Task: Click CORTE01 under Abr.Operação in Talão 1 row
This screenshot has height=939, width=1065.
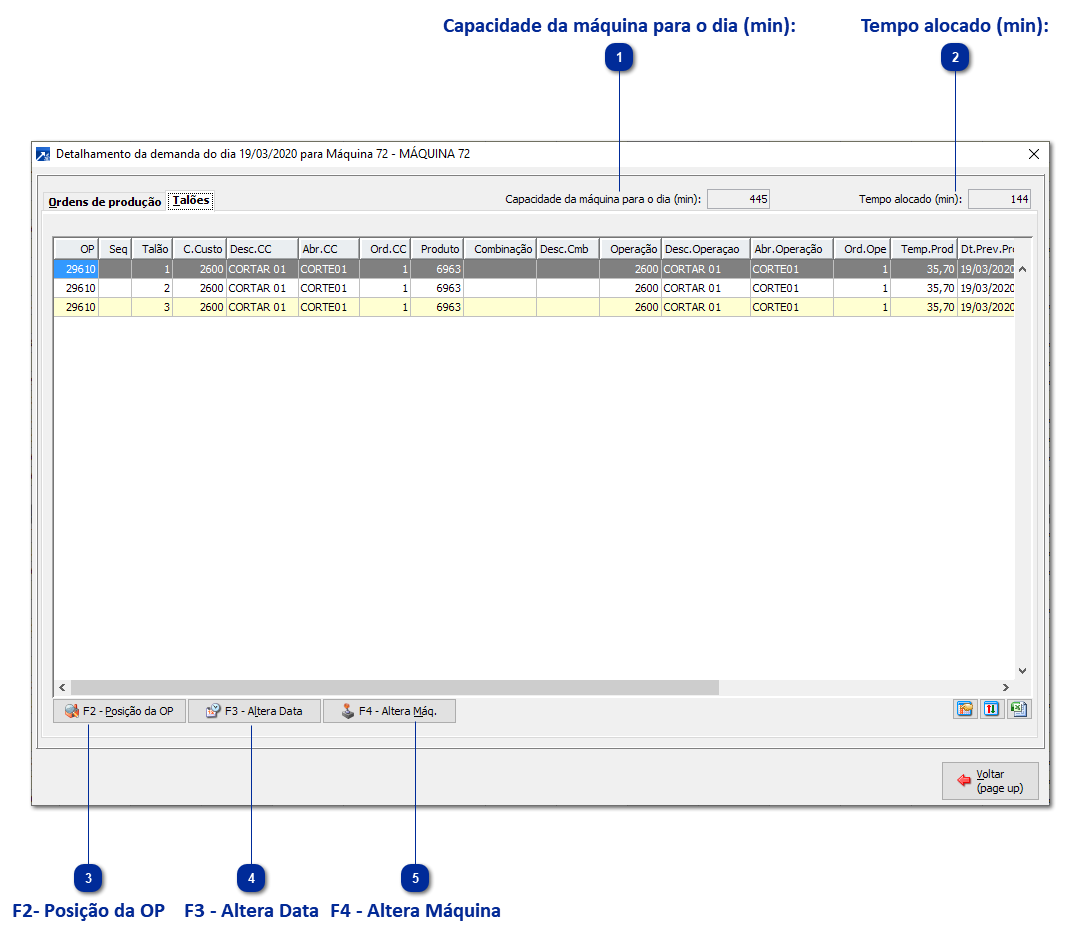Action: (792, 269)
